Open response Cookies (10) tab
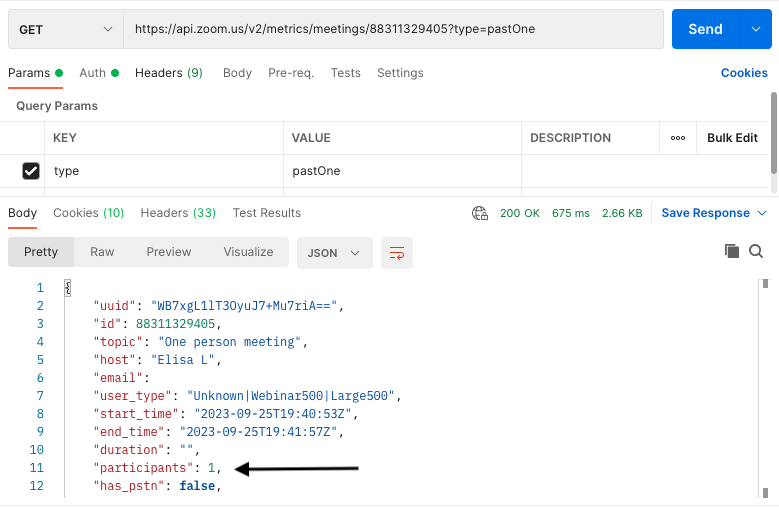 pyautogui.click(x=88, y=213)
